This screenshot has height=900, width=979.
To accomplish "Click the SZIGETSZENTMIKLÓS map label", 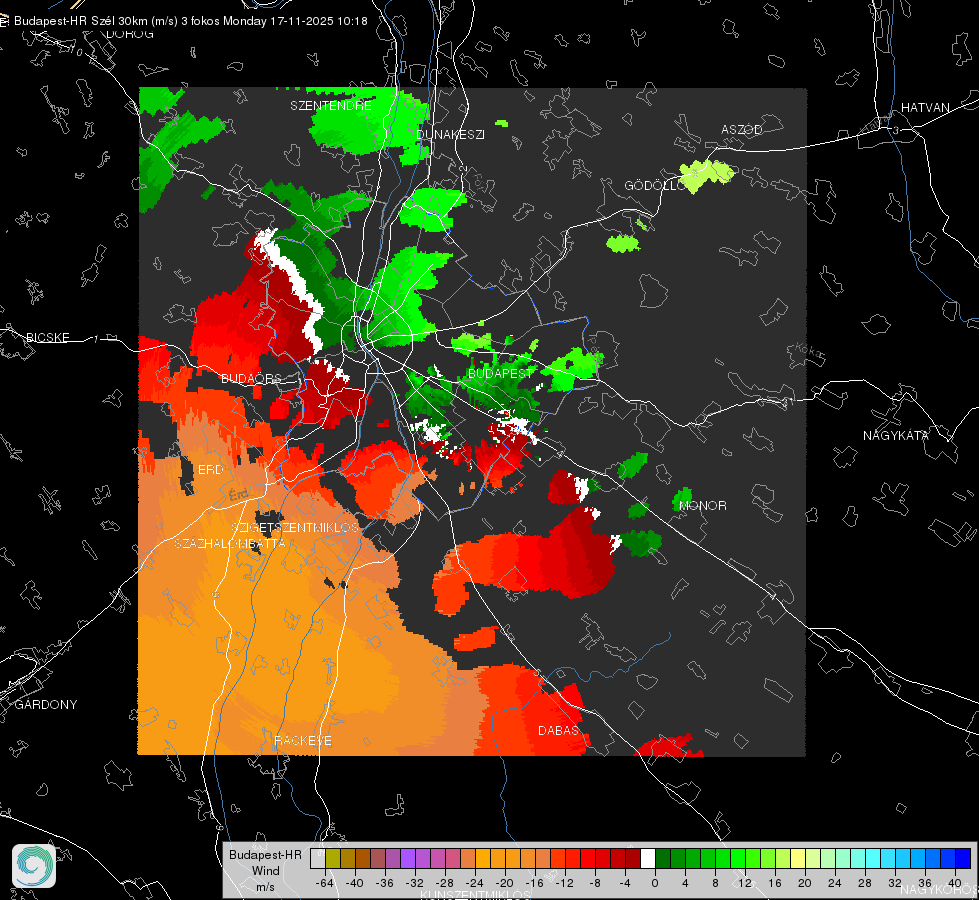I will coord(295,527).
